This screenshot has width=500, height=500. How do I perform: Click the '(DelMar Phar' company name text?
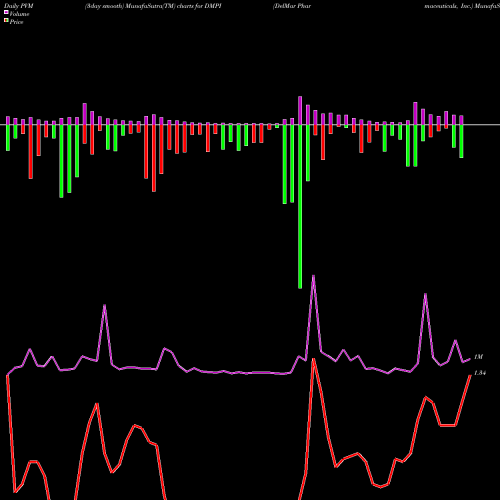click(x=292, y=6)
